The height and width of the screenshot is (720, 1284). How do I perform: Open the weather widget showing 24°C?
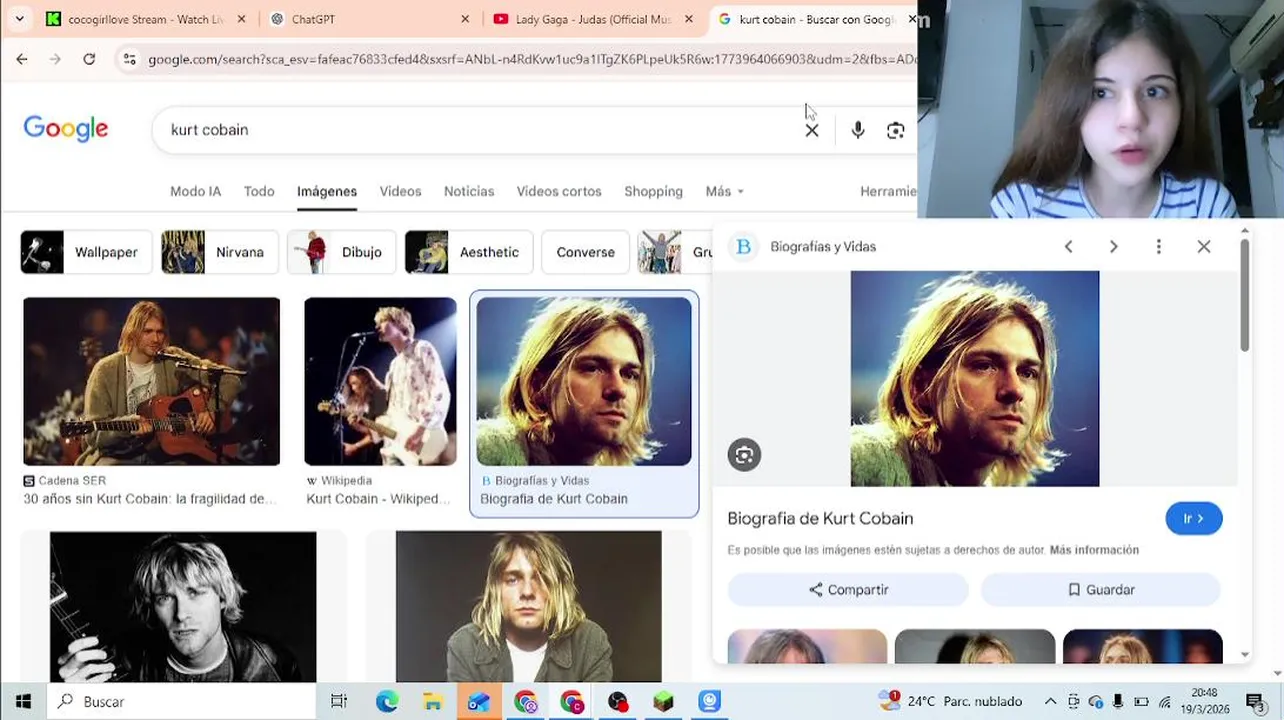tap(950, 701)
